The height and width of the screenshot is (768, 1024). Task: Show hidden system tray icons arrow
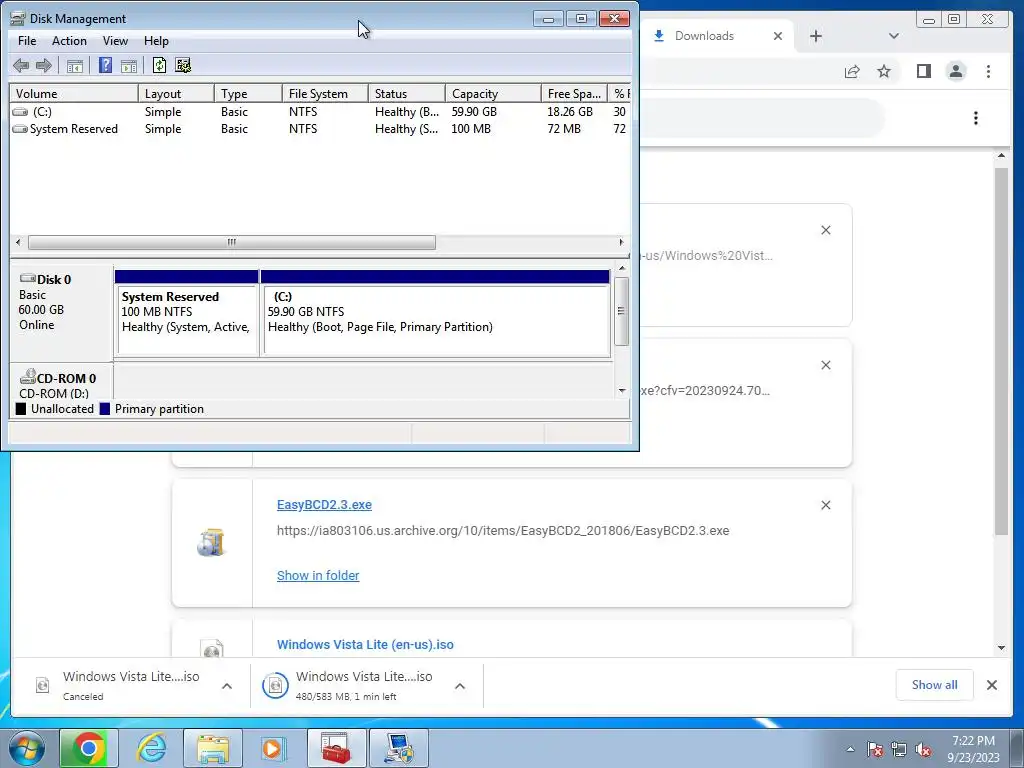(x=850, y=749)
